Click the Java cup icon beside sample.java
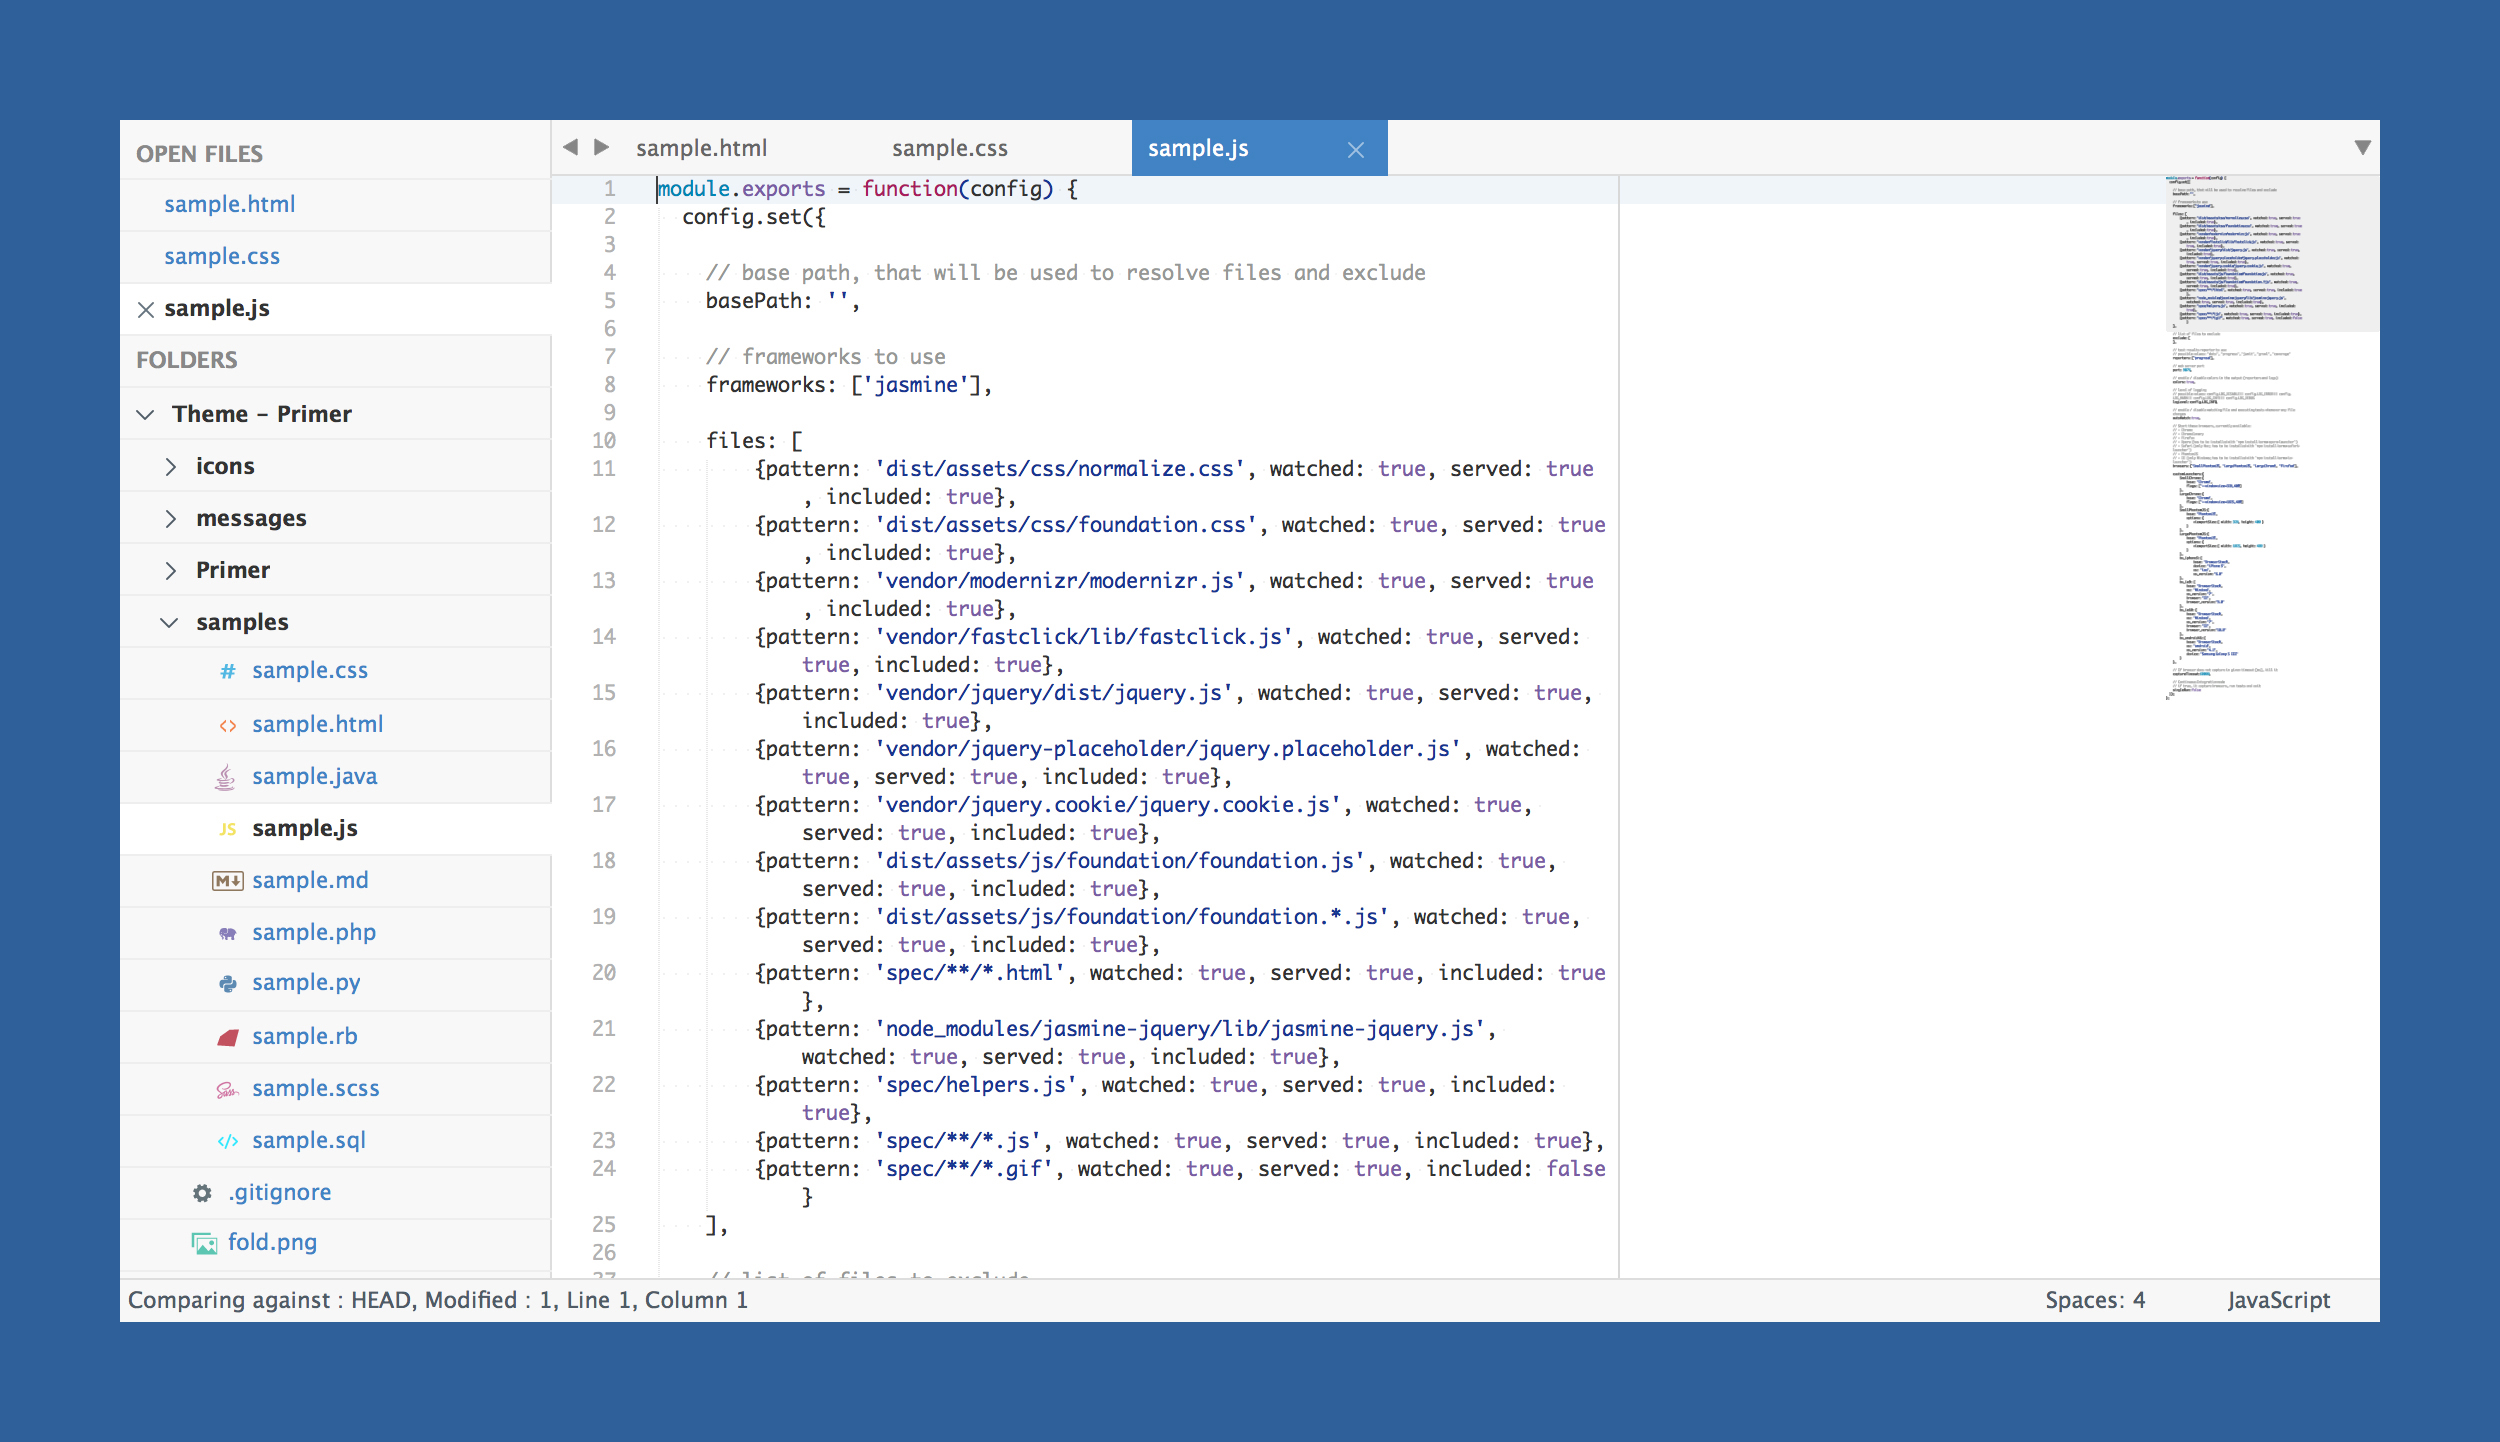The width and height of the screenshot is (2500, 1442). 226,777
